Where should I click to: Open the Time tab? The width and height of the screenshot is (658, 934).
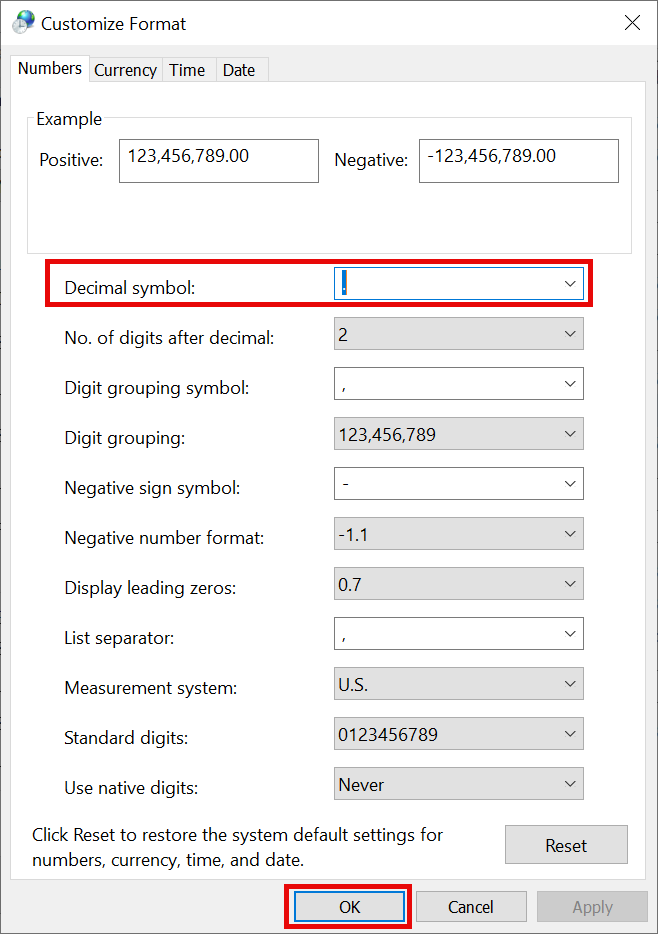(187, 70)
